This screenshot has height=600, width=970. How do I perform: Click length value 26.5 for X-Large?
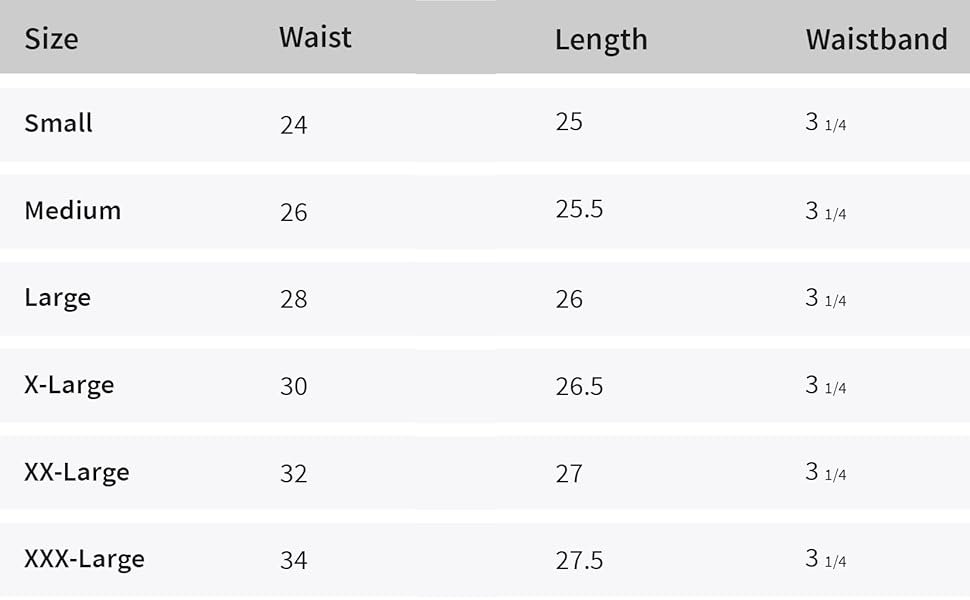579,386
